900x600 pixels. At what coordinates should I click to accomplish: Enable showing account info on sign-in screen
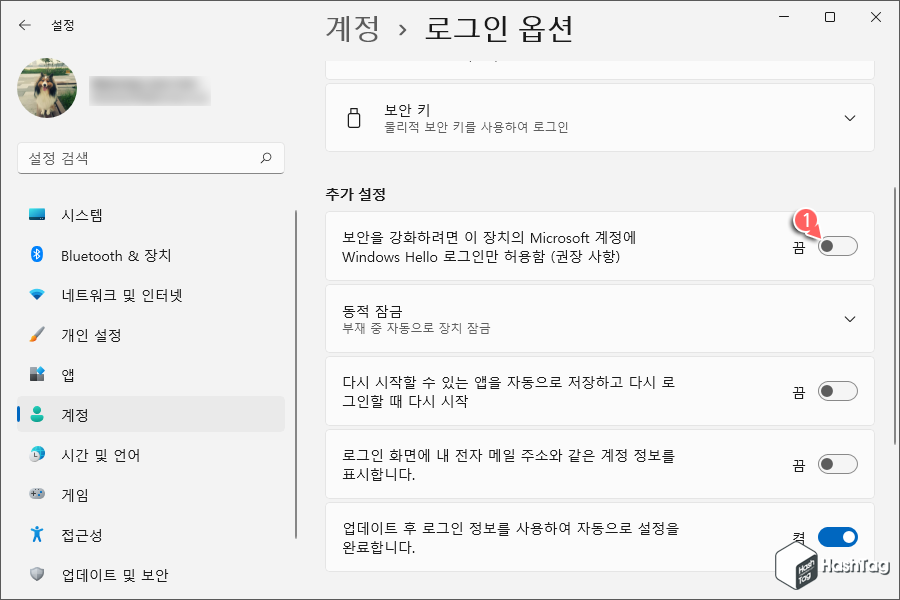click(x=838, y=464)
